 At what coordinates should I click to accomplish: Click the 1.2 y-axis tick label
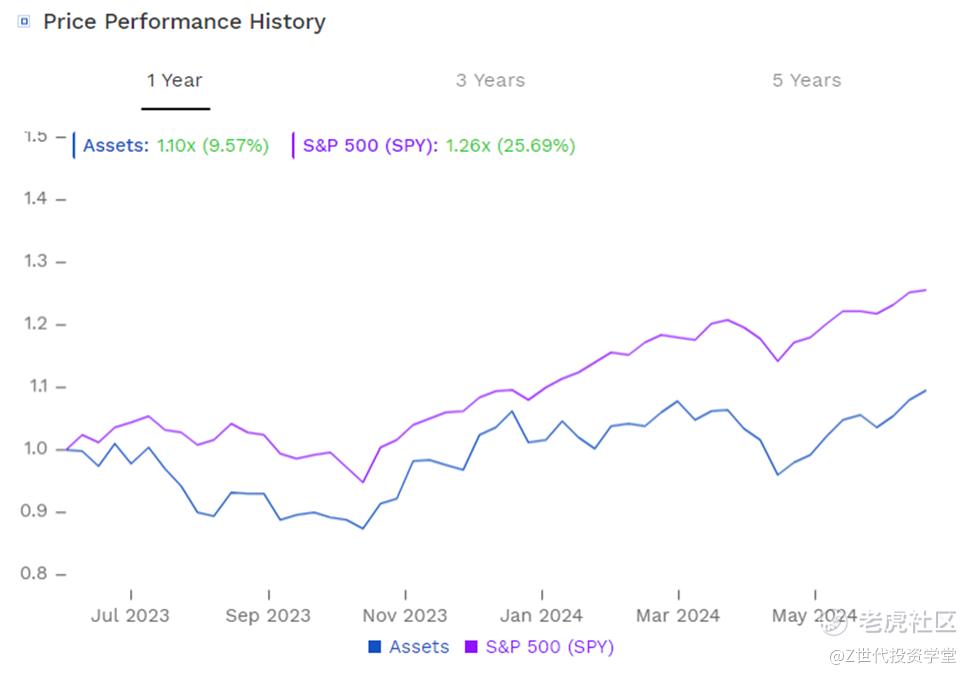click(x=36, y=324)
